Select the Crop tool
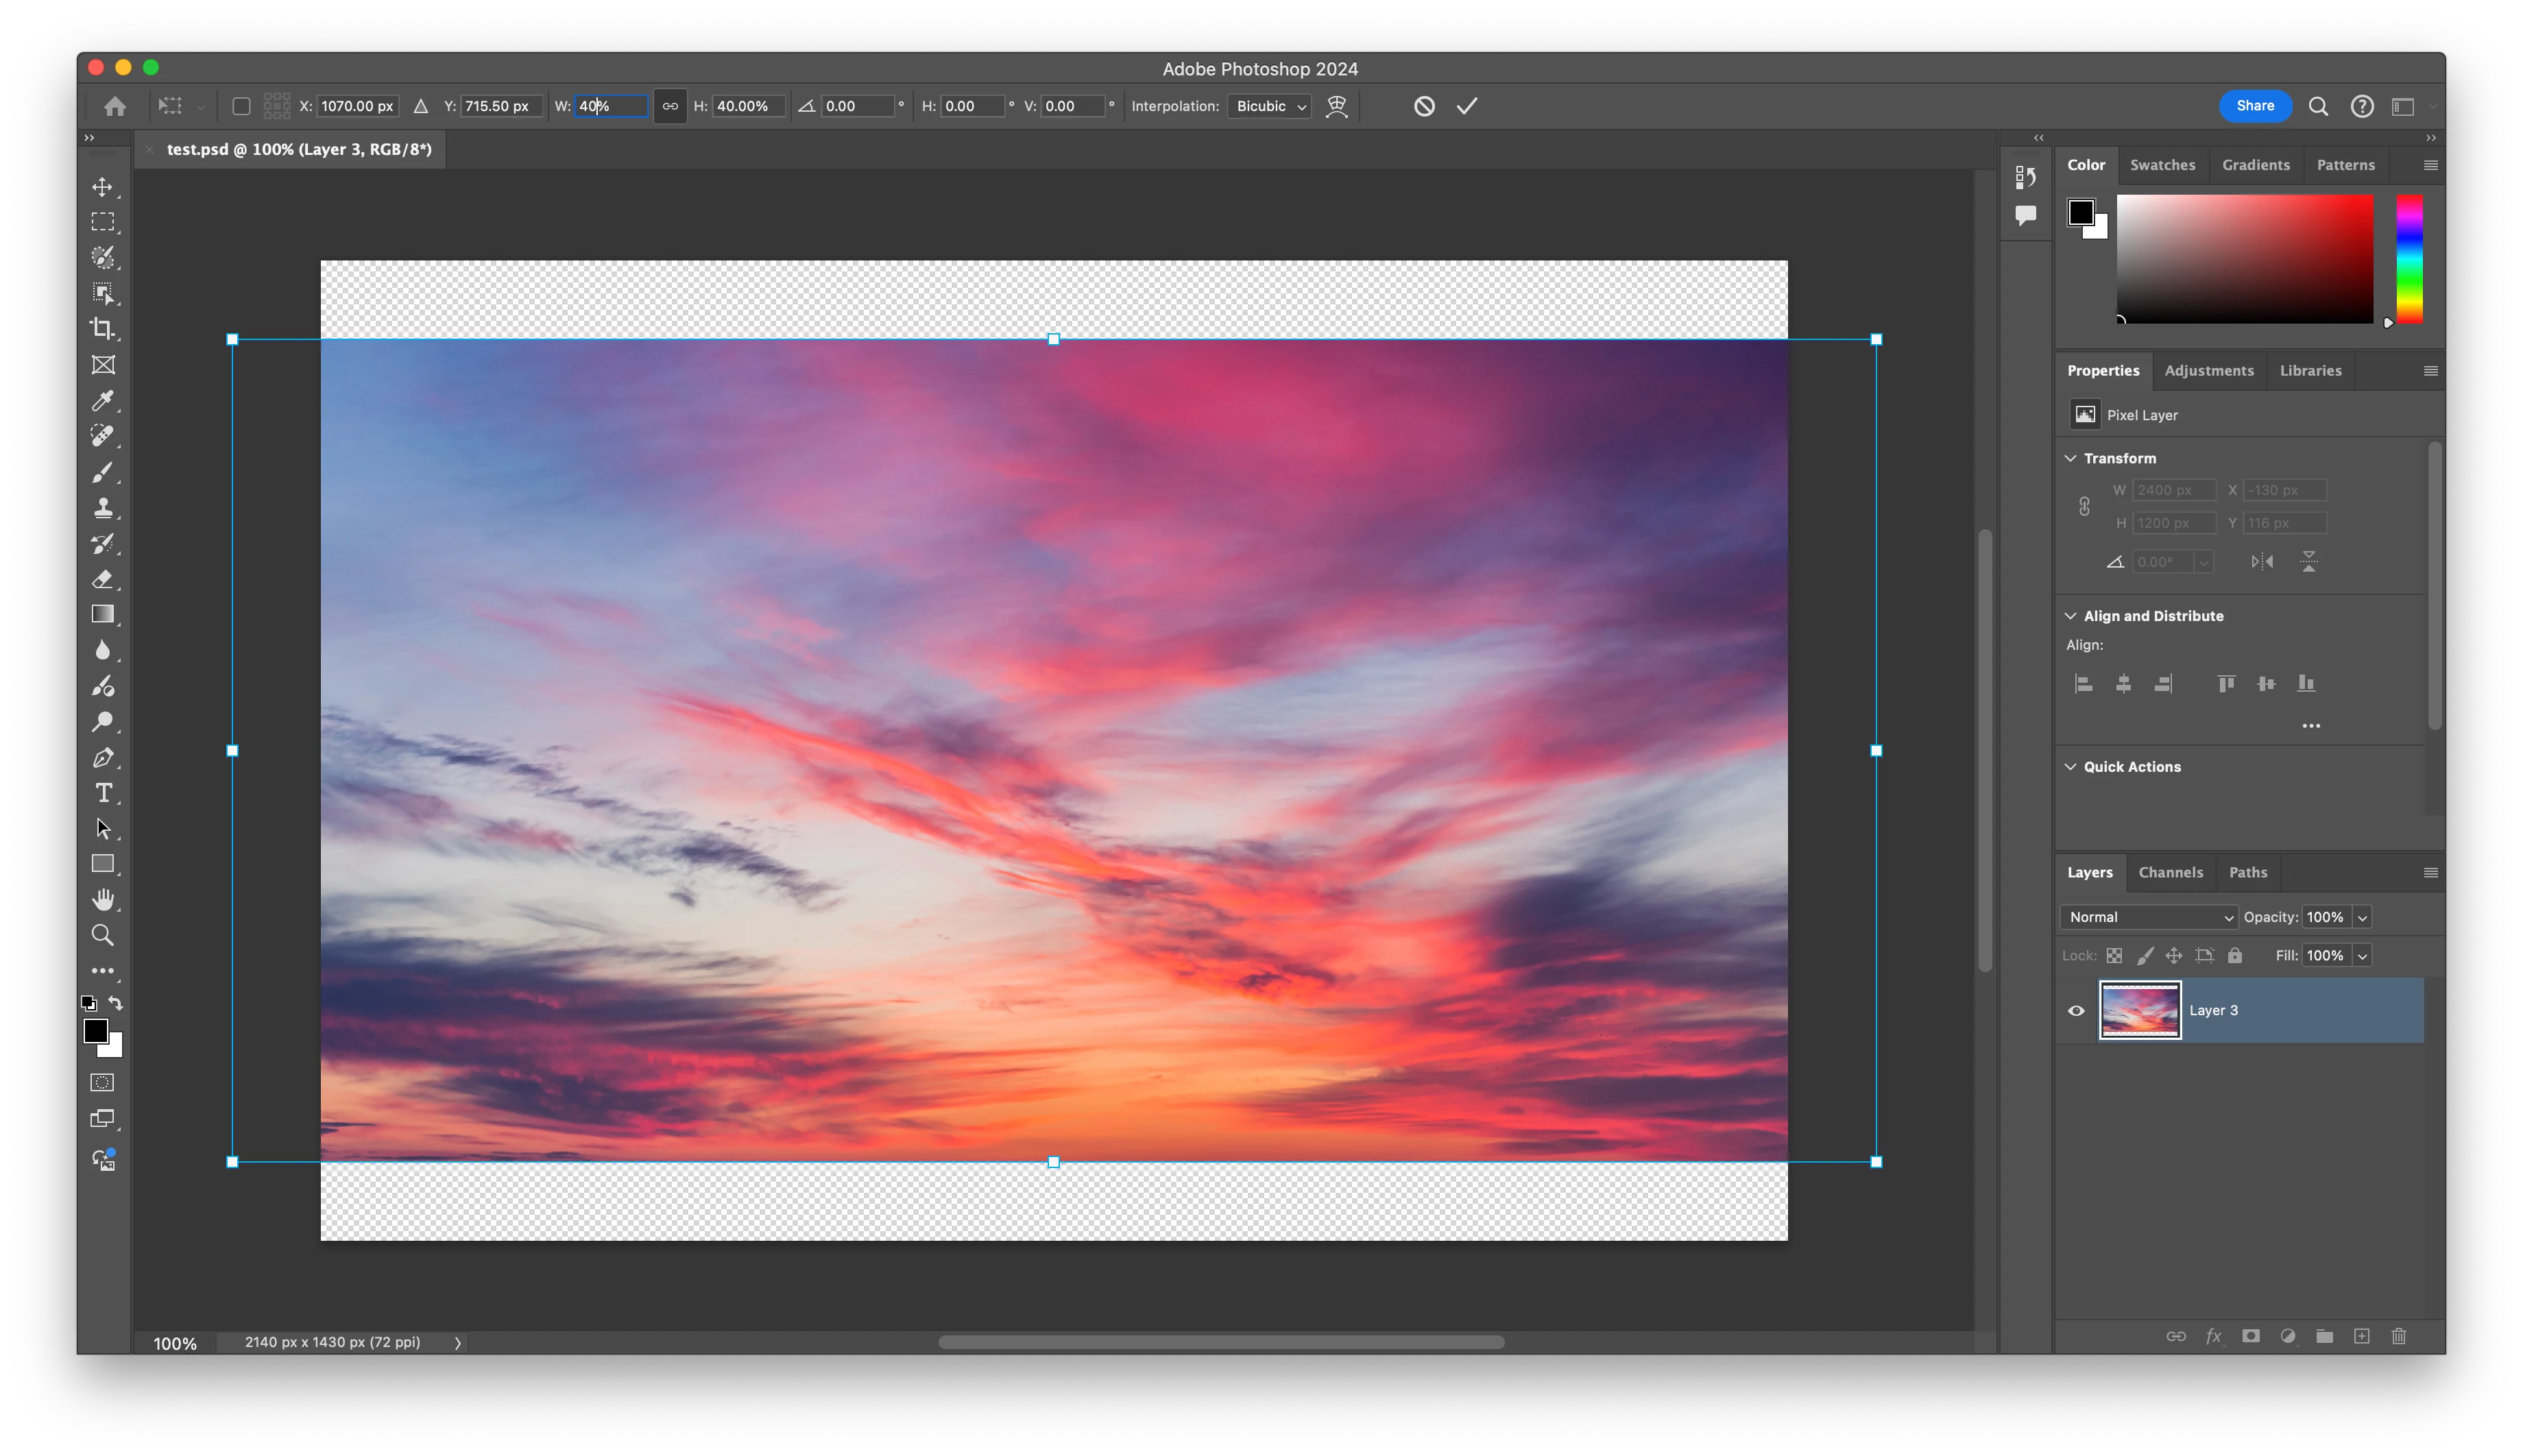Image resolution: width=2523 pixels, height=1456 pixels. (x=102, y=328)
